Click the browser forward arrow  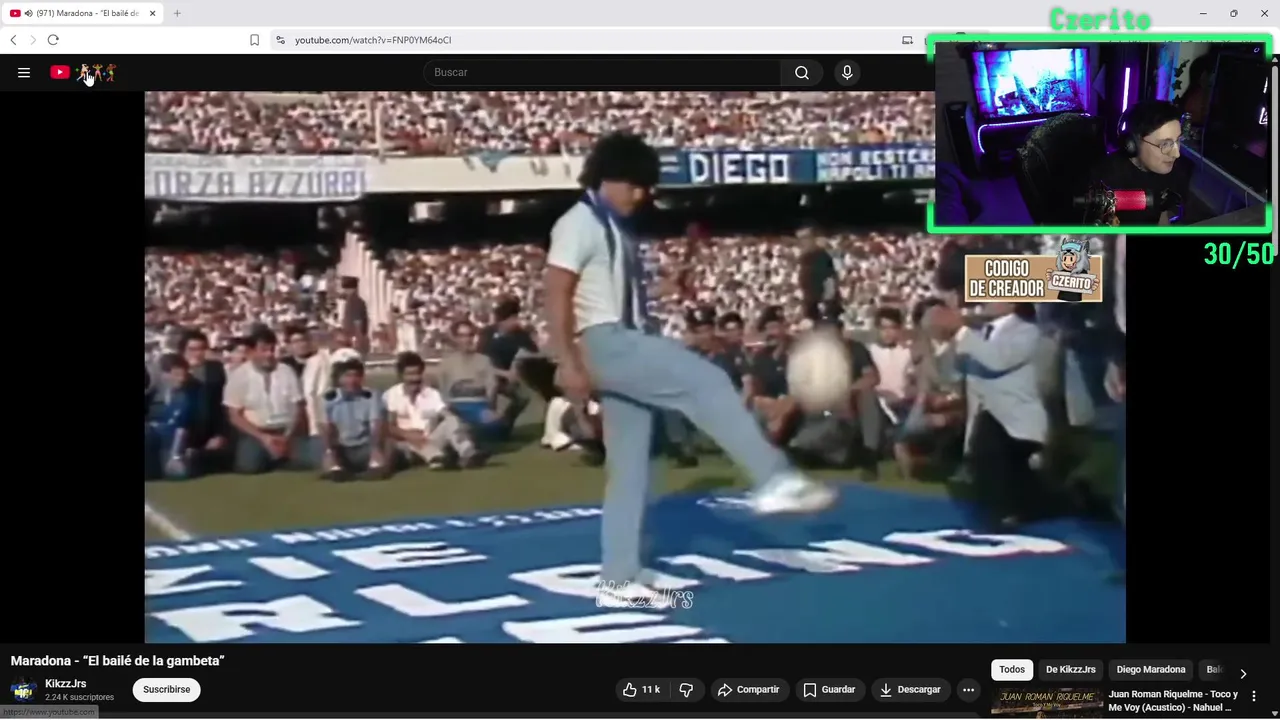[x=33, y=40]
